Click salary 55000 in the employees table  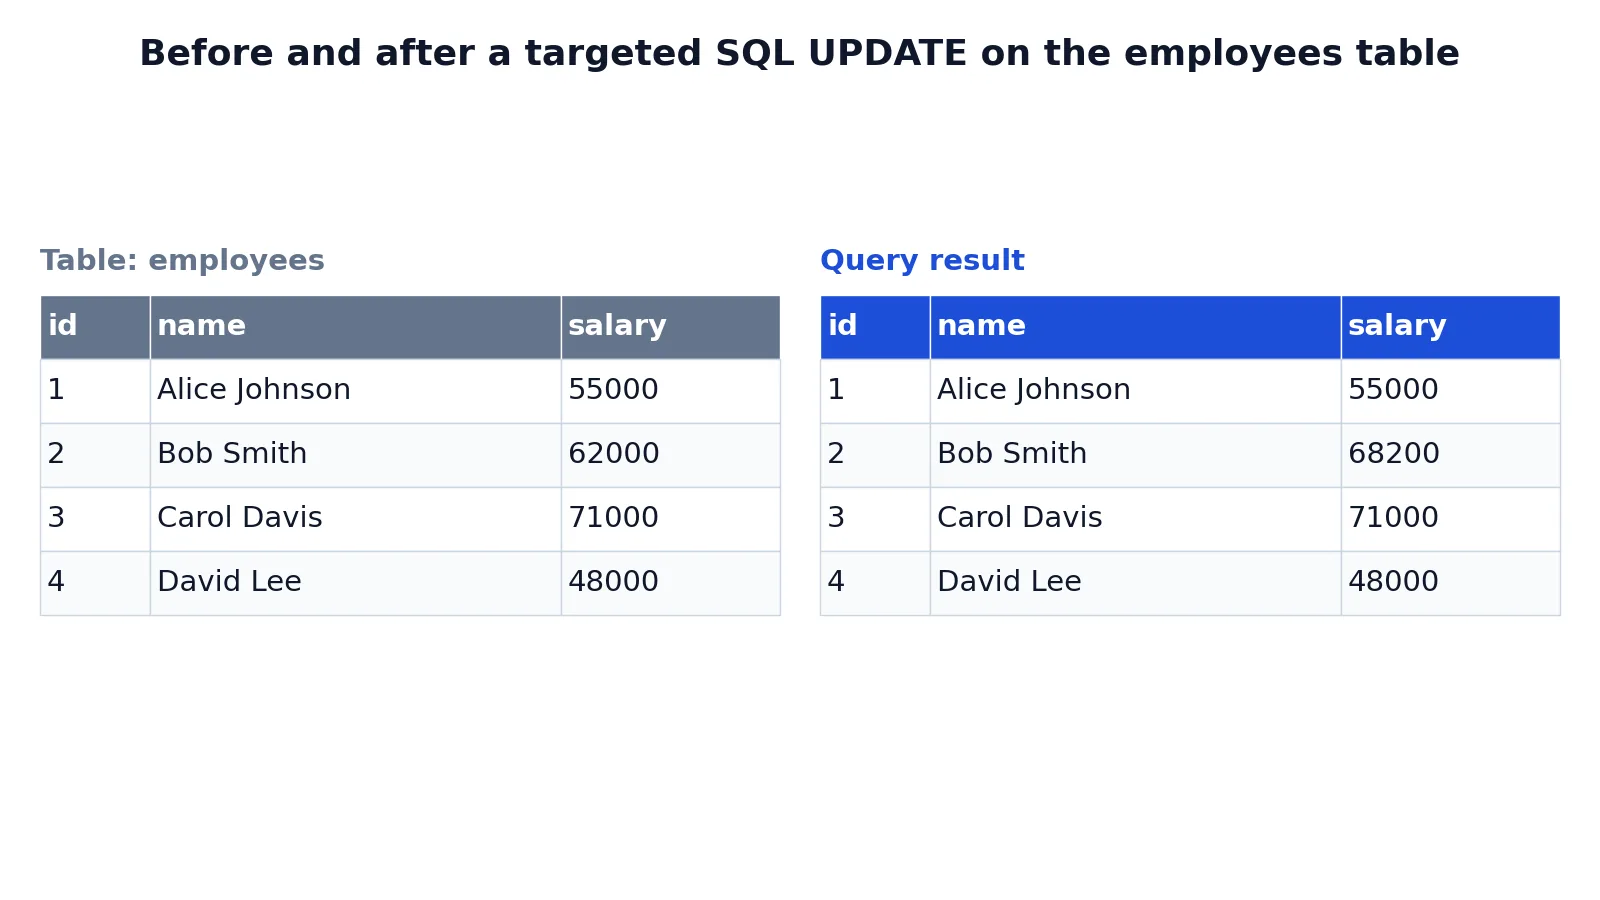point(670,391)
